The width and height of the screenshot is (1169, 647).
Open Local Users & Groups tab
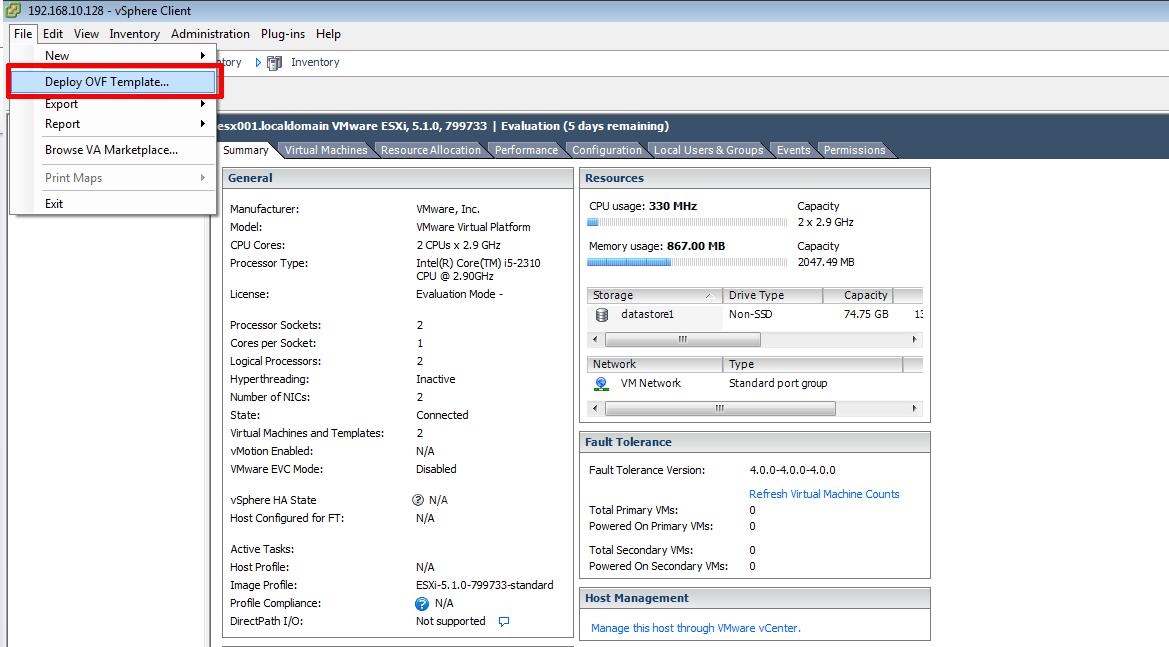(x=708, y=151)
